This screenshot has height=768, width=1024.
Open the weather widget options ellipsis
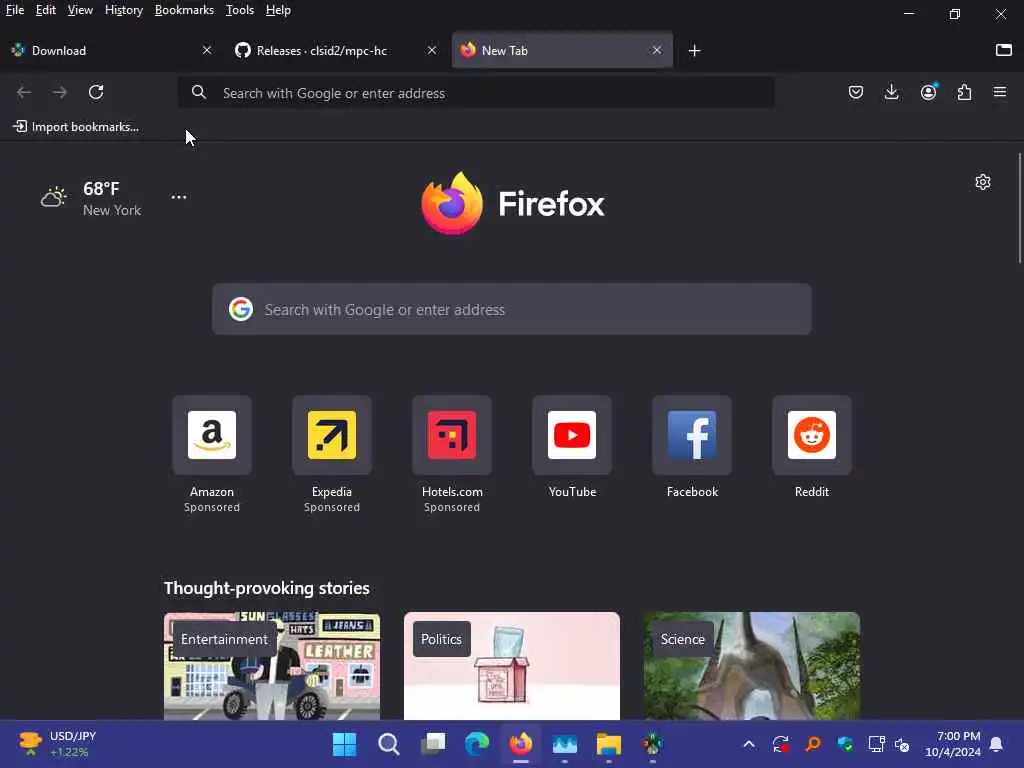point(179,197)
